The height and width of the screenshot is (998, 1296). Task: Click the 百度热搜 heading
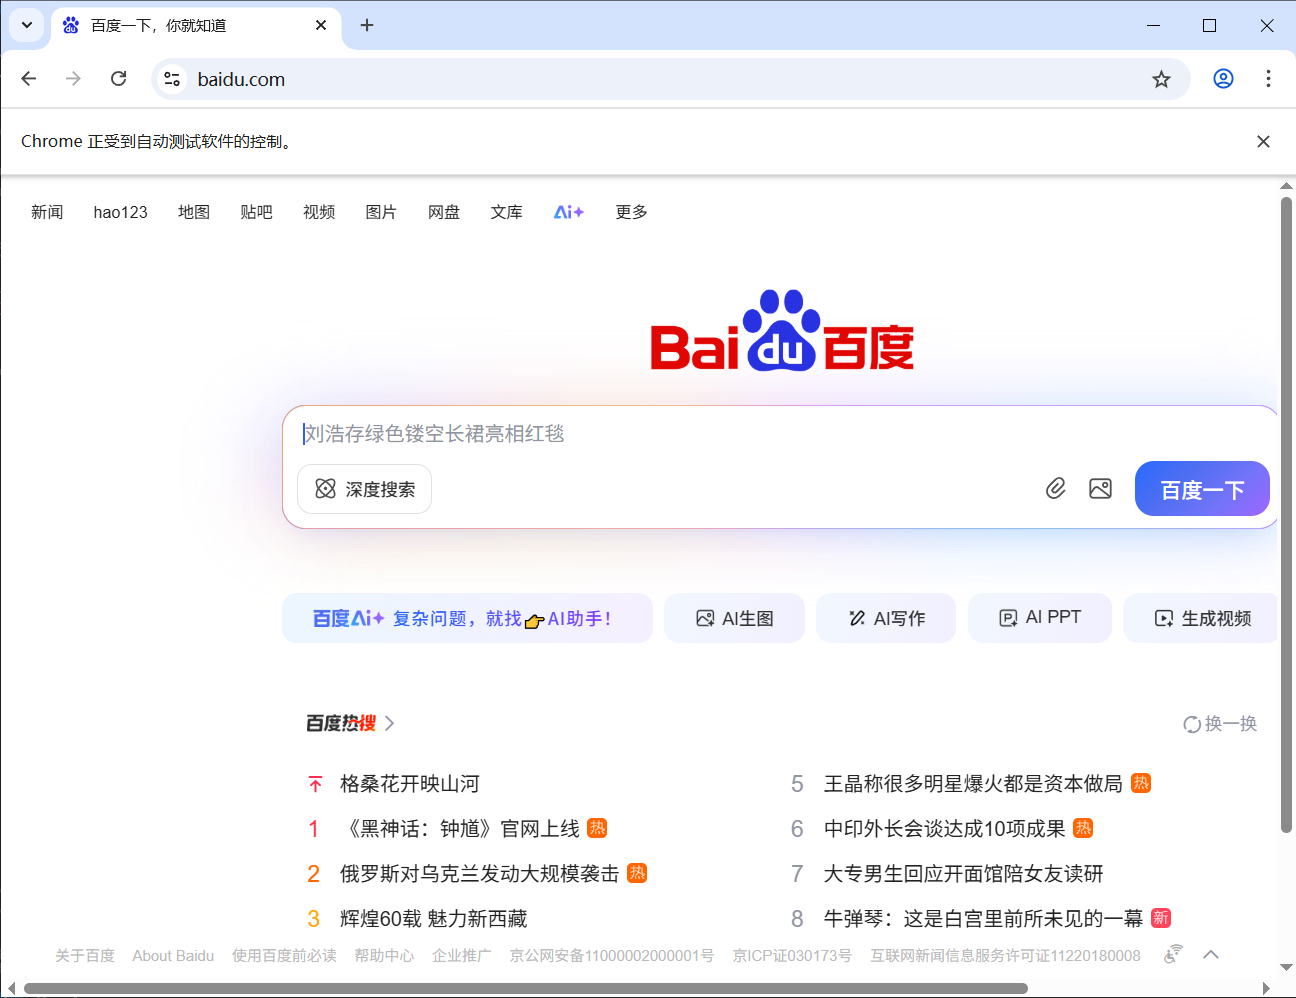(341, 723)
